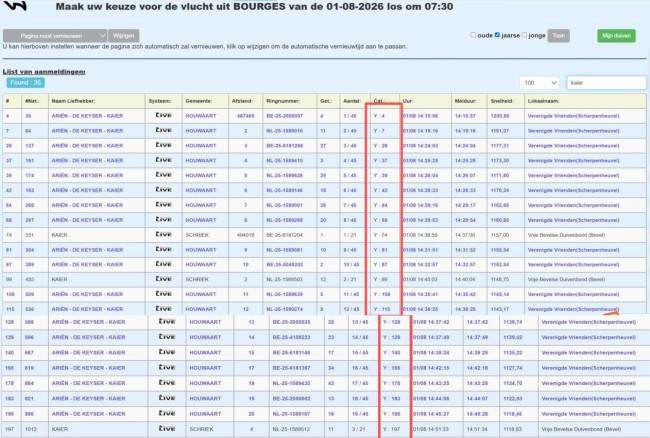Open HOUWAART municipality link in row ranked 39
The height and width of the screenshot is (438, 650).
201,175
